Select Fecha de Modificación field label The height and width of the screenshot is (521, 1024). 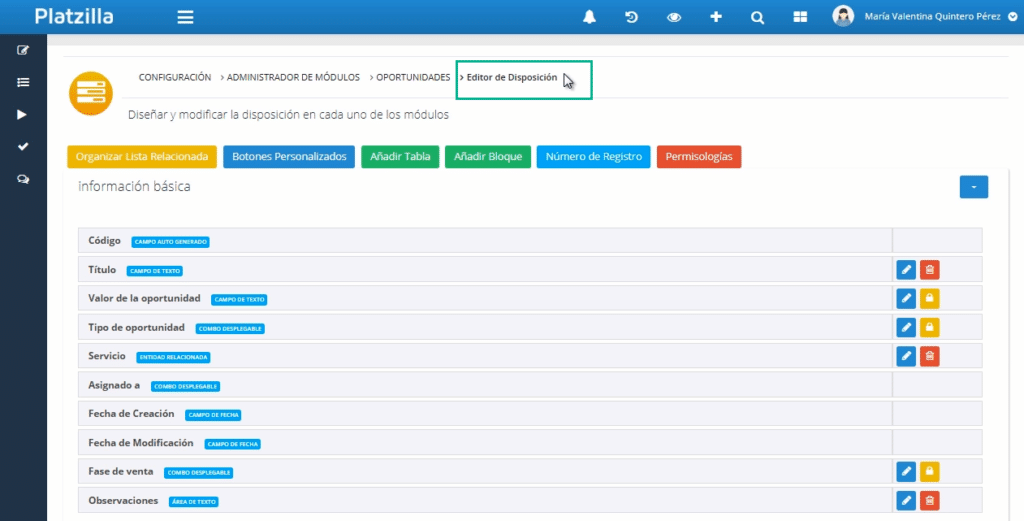(x=140, y=443)
